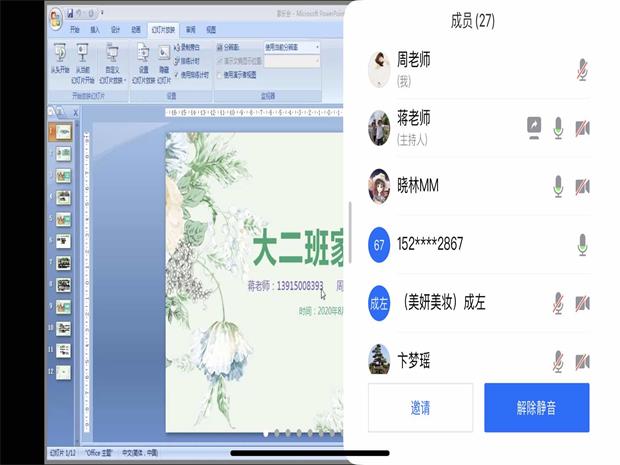
Task: Open the 分辨率 resolution dropdown
Action: pos(292,47)
